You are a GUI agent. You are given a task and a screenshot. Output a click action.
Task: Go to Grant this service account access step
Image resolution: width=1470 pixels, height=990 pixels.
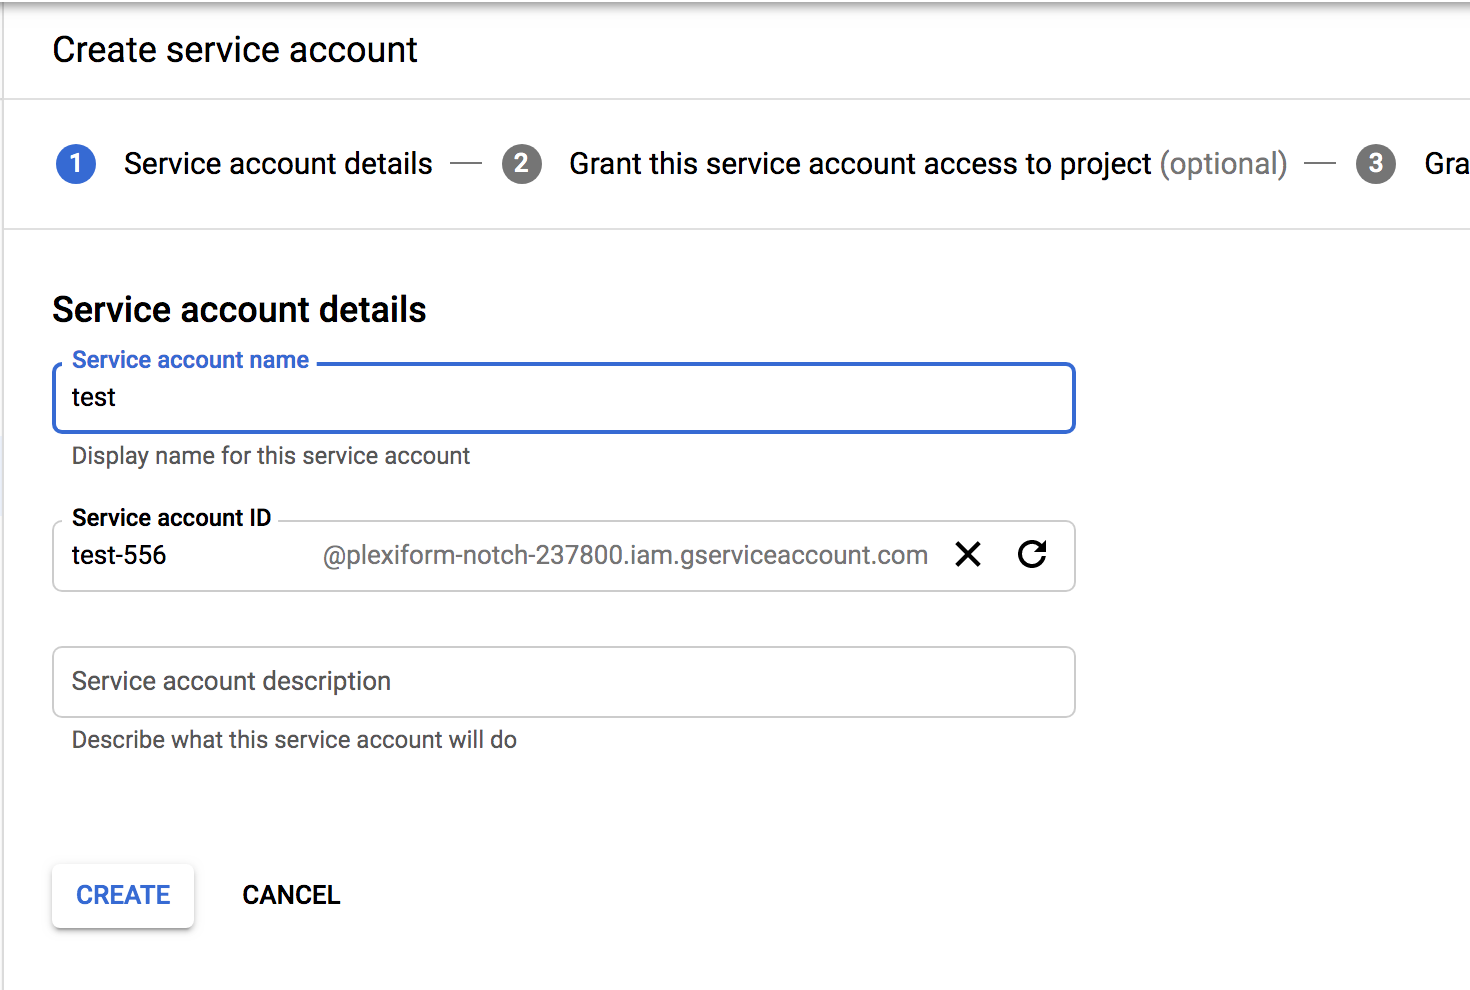pyautogui.click(x=860, y=163)
